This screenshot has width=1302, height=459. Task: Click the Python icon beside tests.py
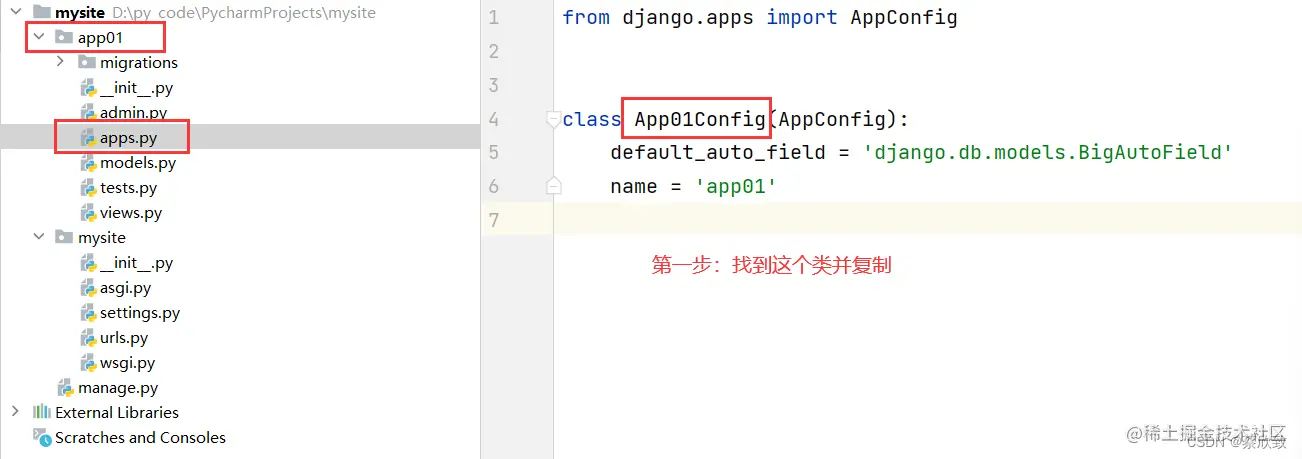click(x=88, y=188)
